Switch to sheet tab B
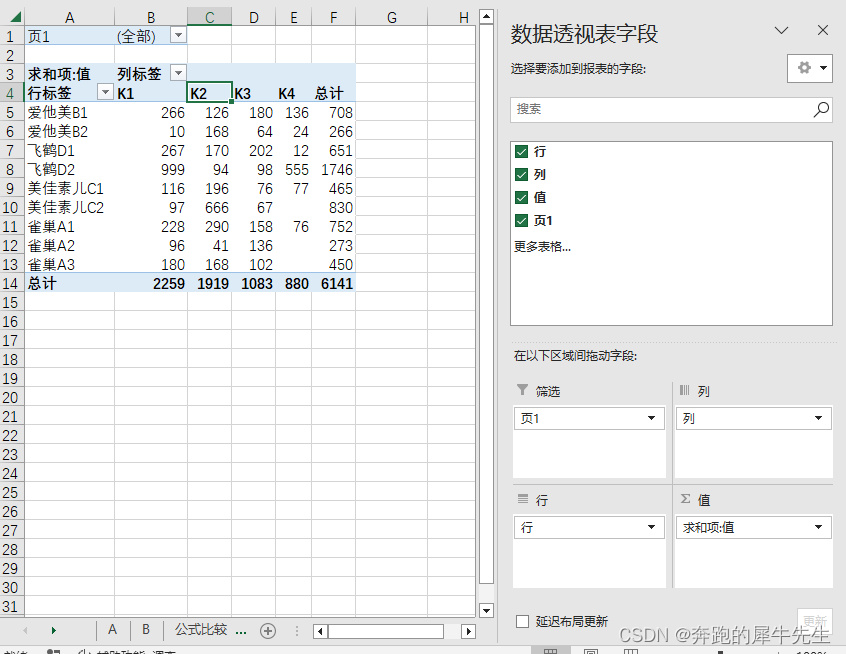846x654 pixels. [146, 630]
